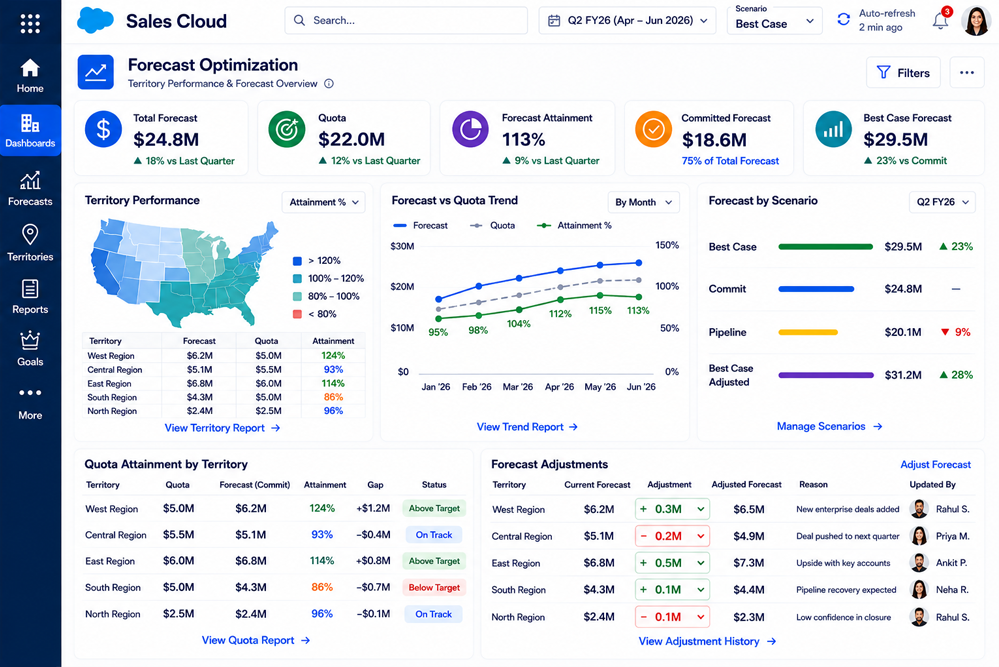Screen dimensions: 999x667
Task: Open West Region + 0.3M adjustment dropdown
Action: point(672,509)
